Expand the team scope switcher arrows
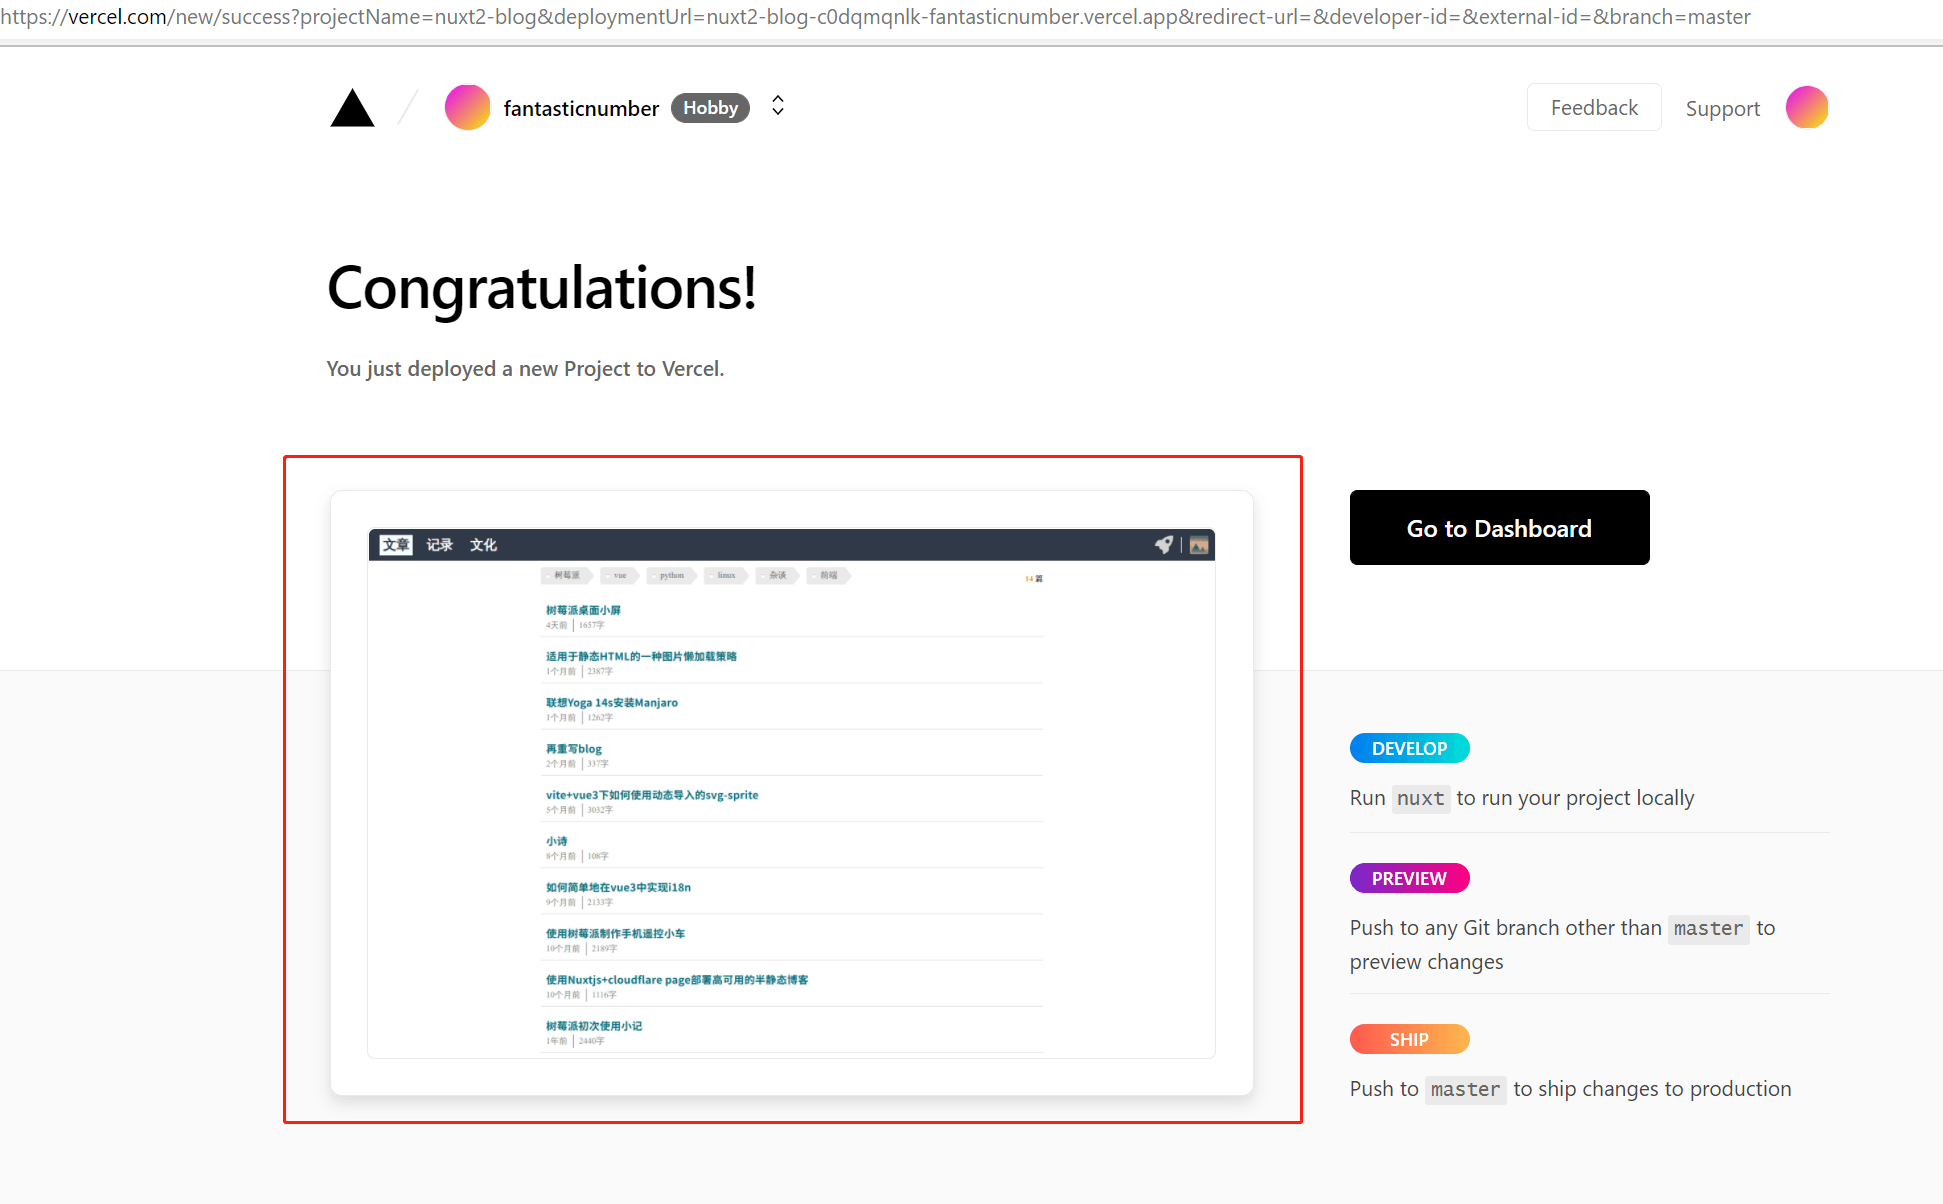This screenshot has width=1943, height=1204. pyautogui.click(x=778, y=106)
